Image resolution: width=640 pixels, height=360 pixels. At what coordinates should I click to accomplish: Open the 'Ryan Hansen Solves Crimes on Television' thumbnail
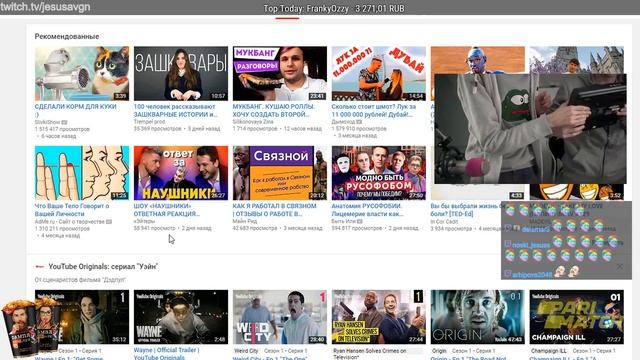pos(379,317)
